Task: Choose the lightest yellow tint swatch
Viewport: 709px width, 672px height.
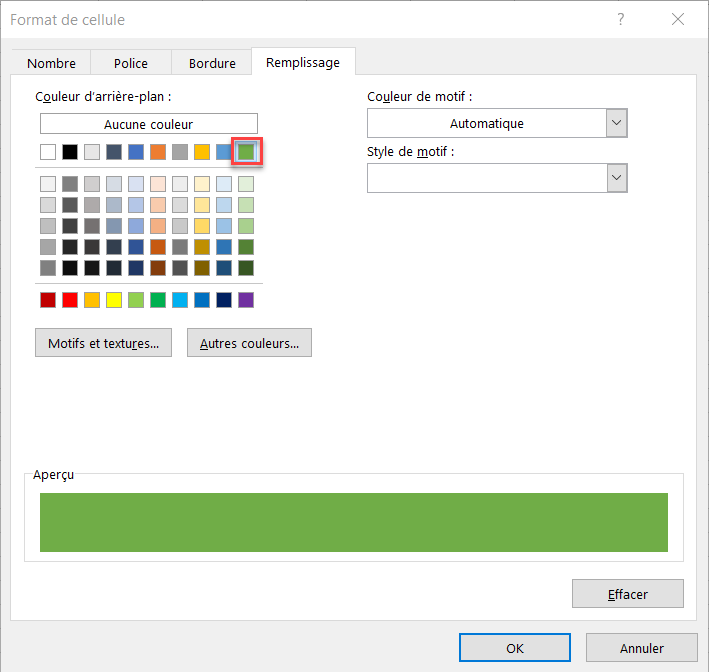Action: click(202, 184)
